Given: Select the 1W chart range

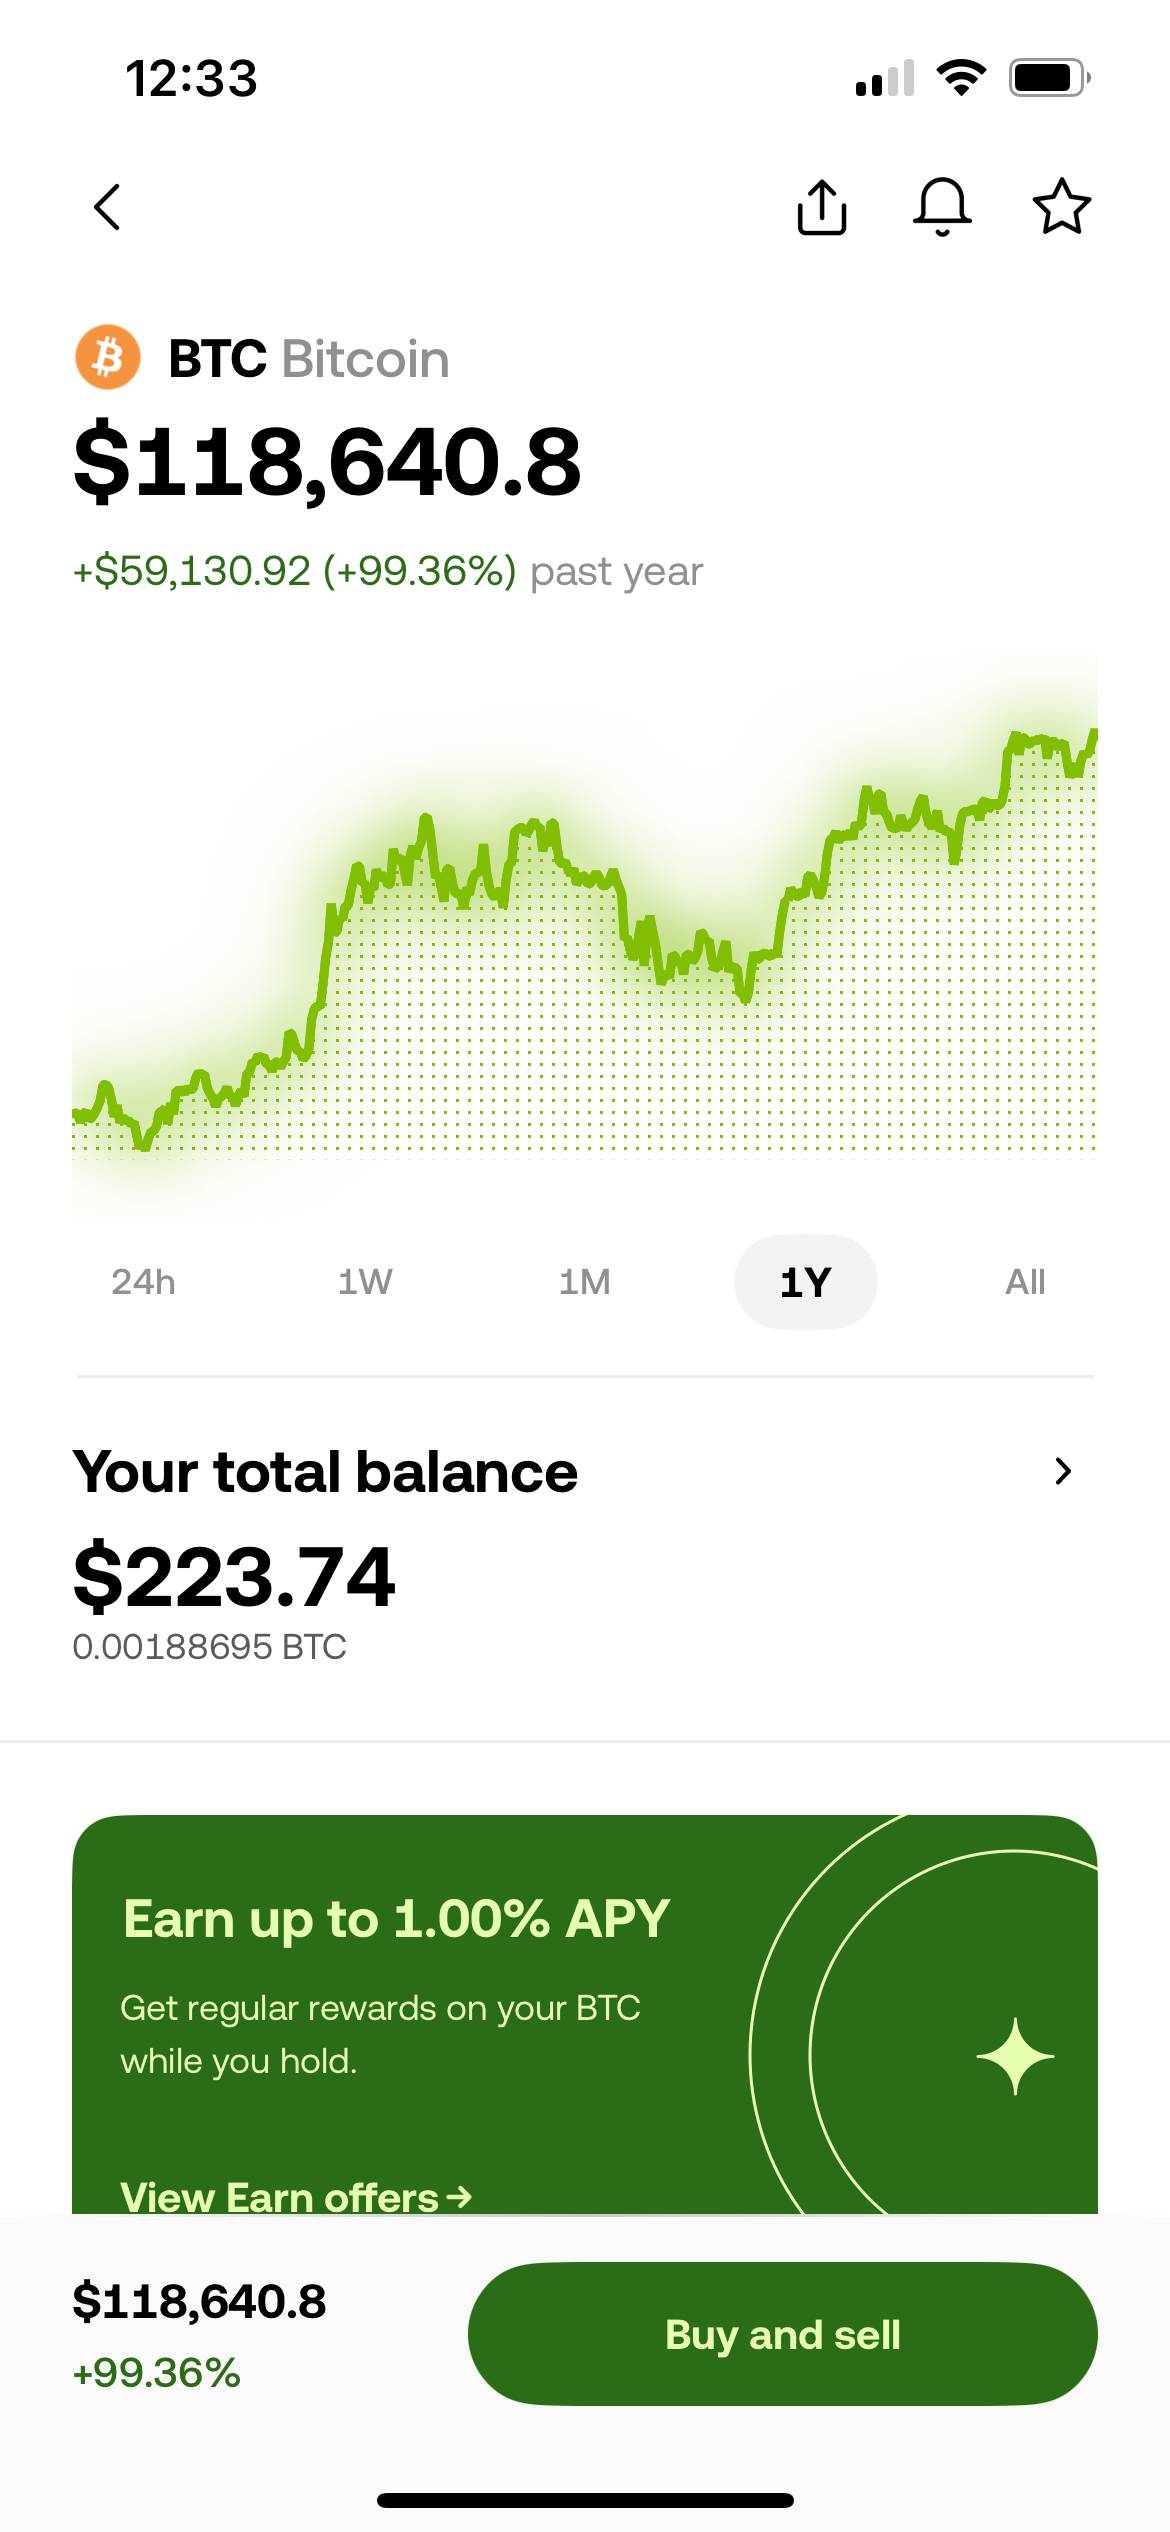Looking at the screenshot, I should pyautogui.click(x=365, y=1281).
